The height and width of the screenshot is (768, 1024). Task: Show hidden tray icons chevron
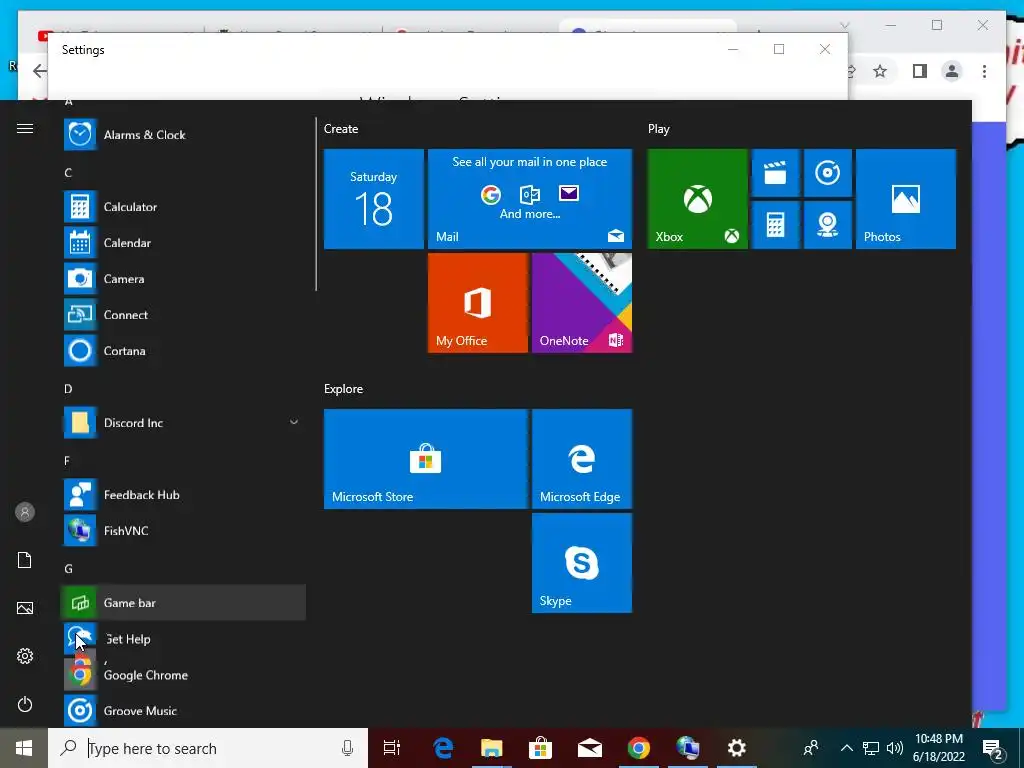point(846,748)
